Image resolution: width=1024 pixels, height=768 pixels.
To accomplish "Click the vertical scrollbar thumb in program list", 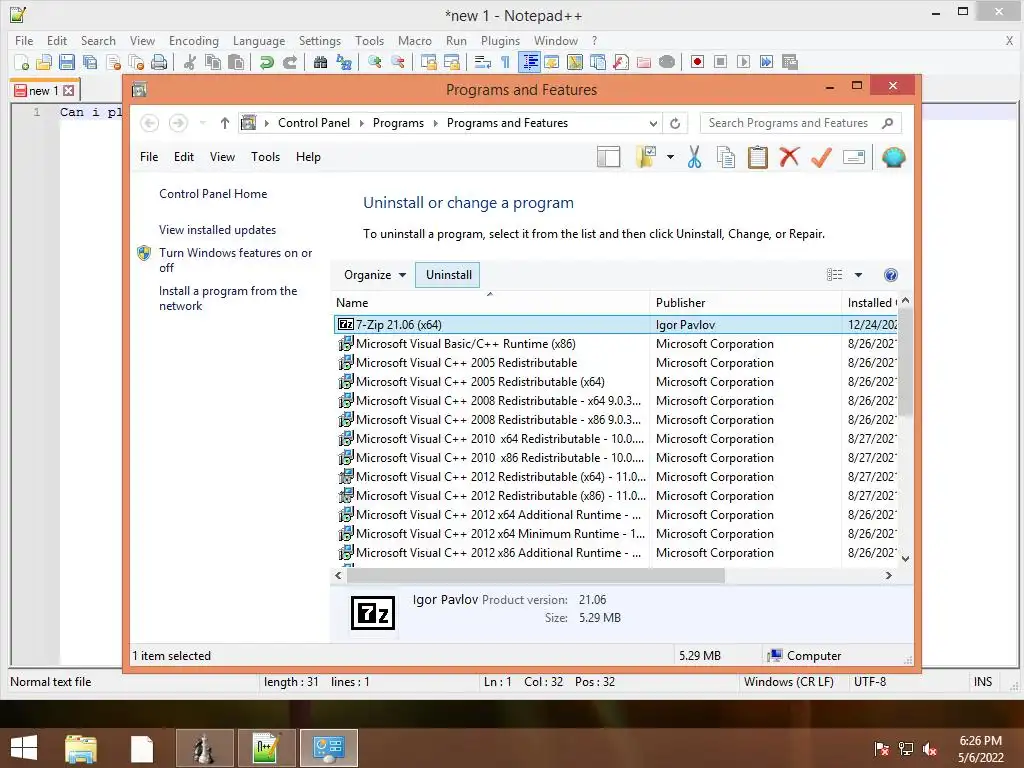I will pyautogui.click(x=905, y=362).
